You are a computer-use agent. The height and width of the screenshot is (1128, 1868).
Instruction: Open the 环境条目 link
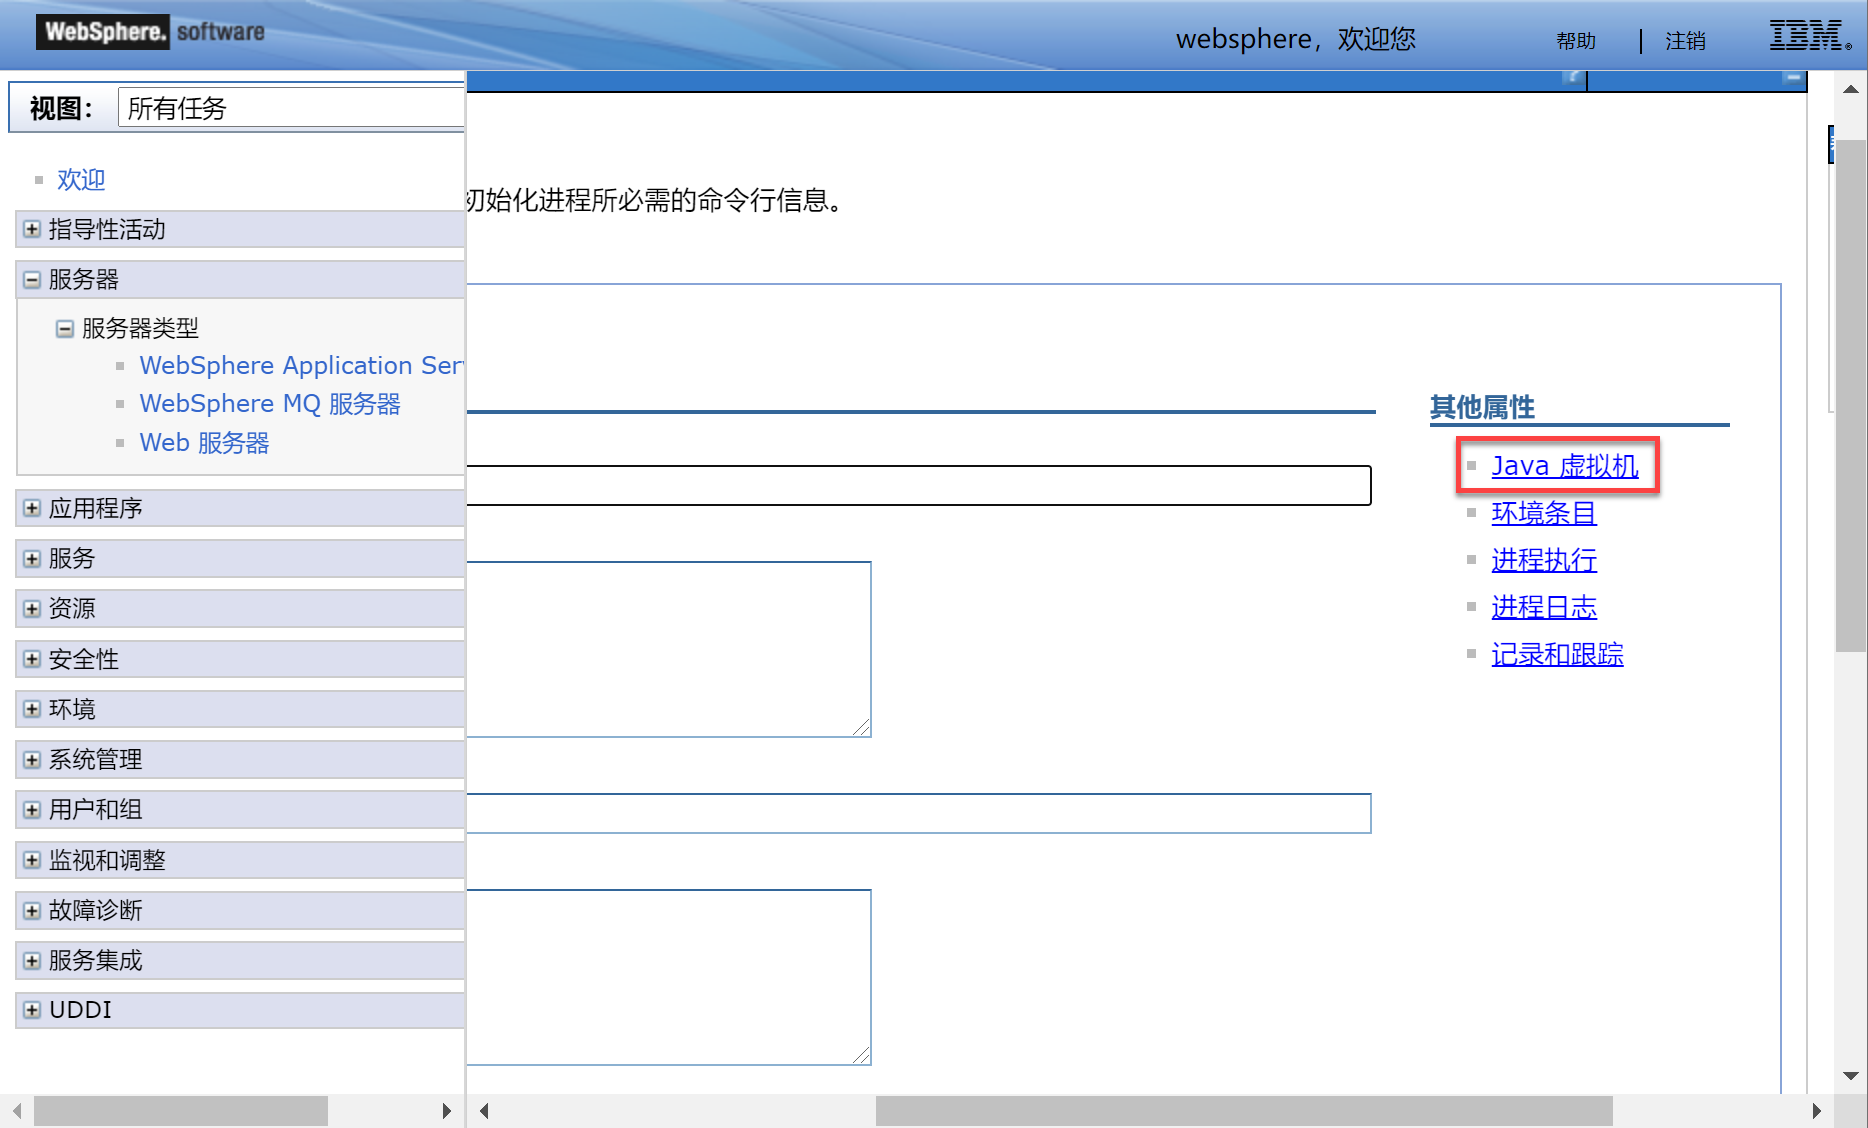[1544, 513]
